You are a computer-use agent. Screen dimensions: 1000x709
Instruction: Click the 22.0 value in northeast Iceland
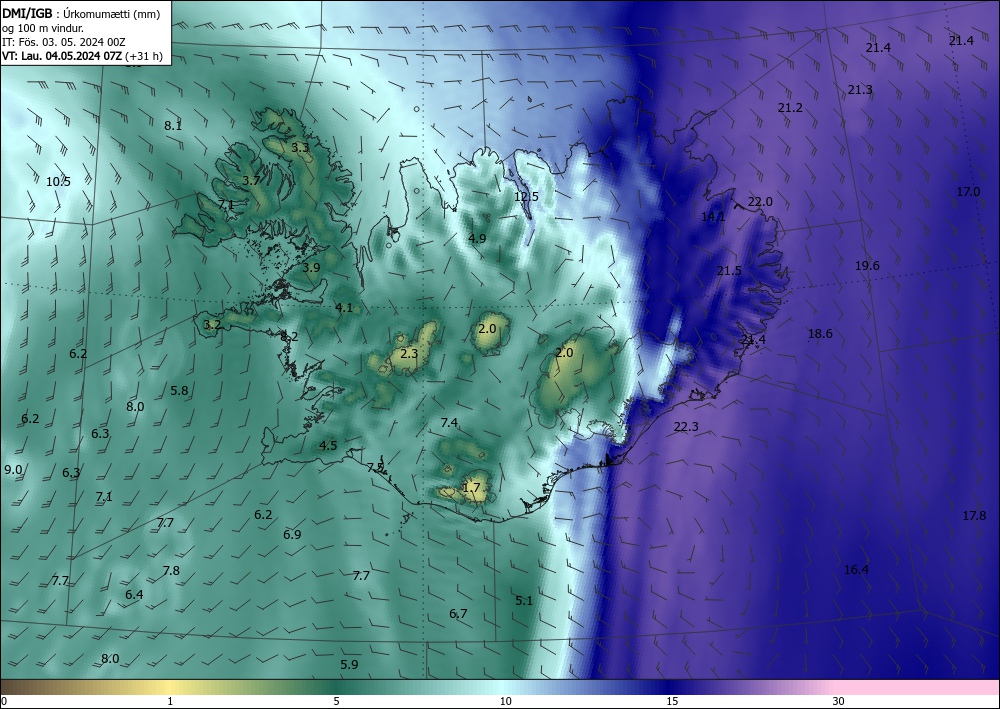coord(760,202)
